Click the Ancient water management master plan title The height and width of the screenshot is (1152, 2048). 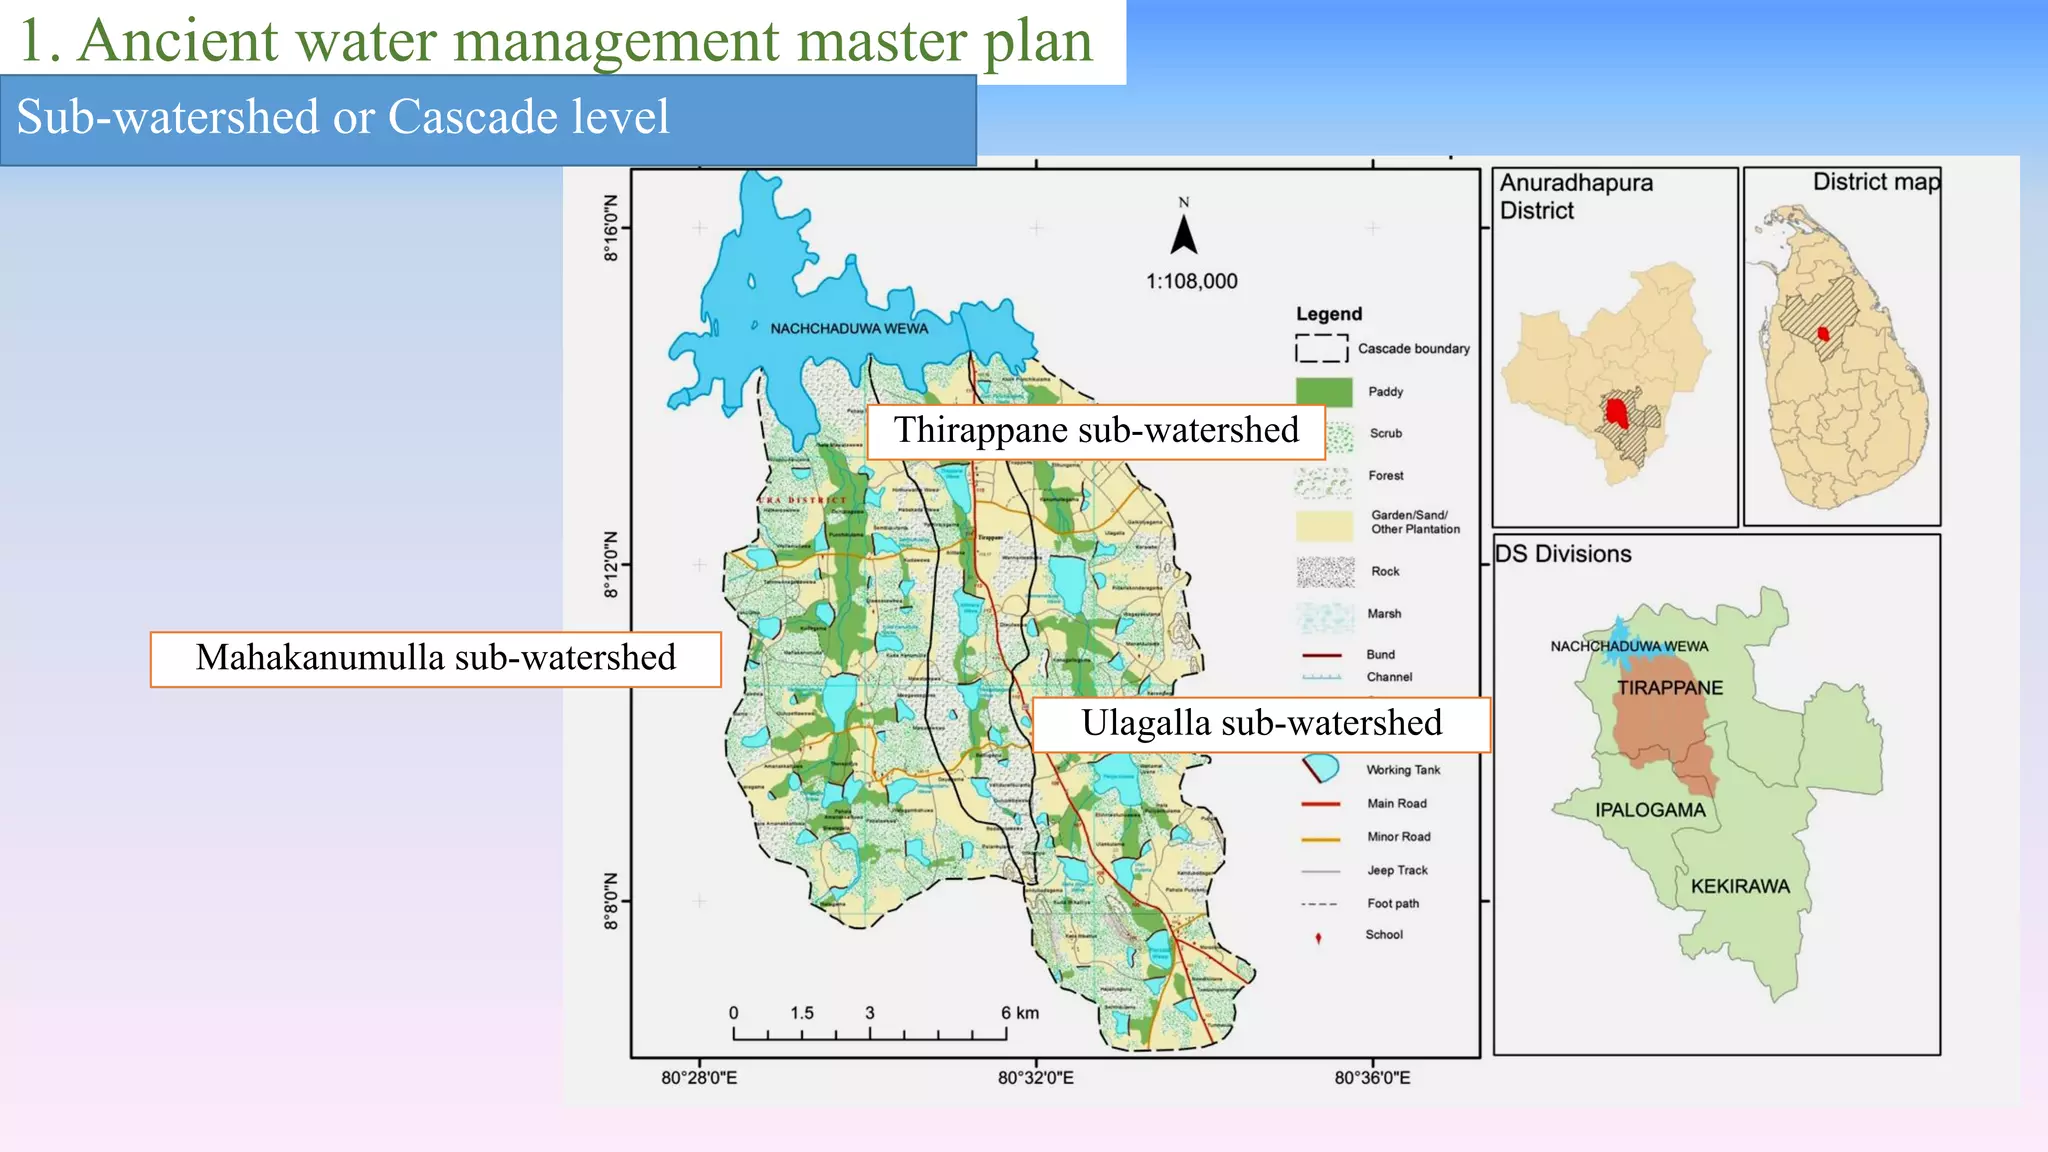[556, 41]
